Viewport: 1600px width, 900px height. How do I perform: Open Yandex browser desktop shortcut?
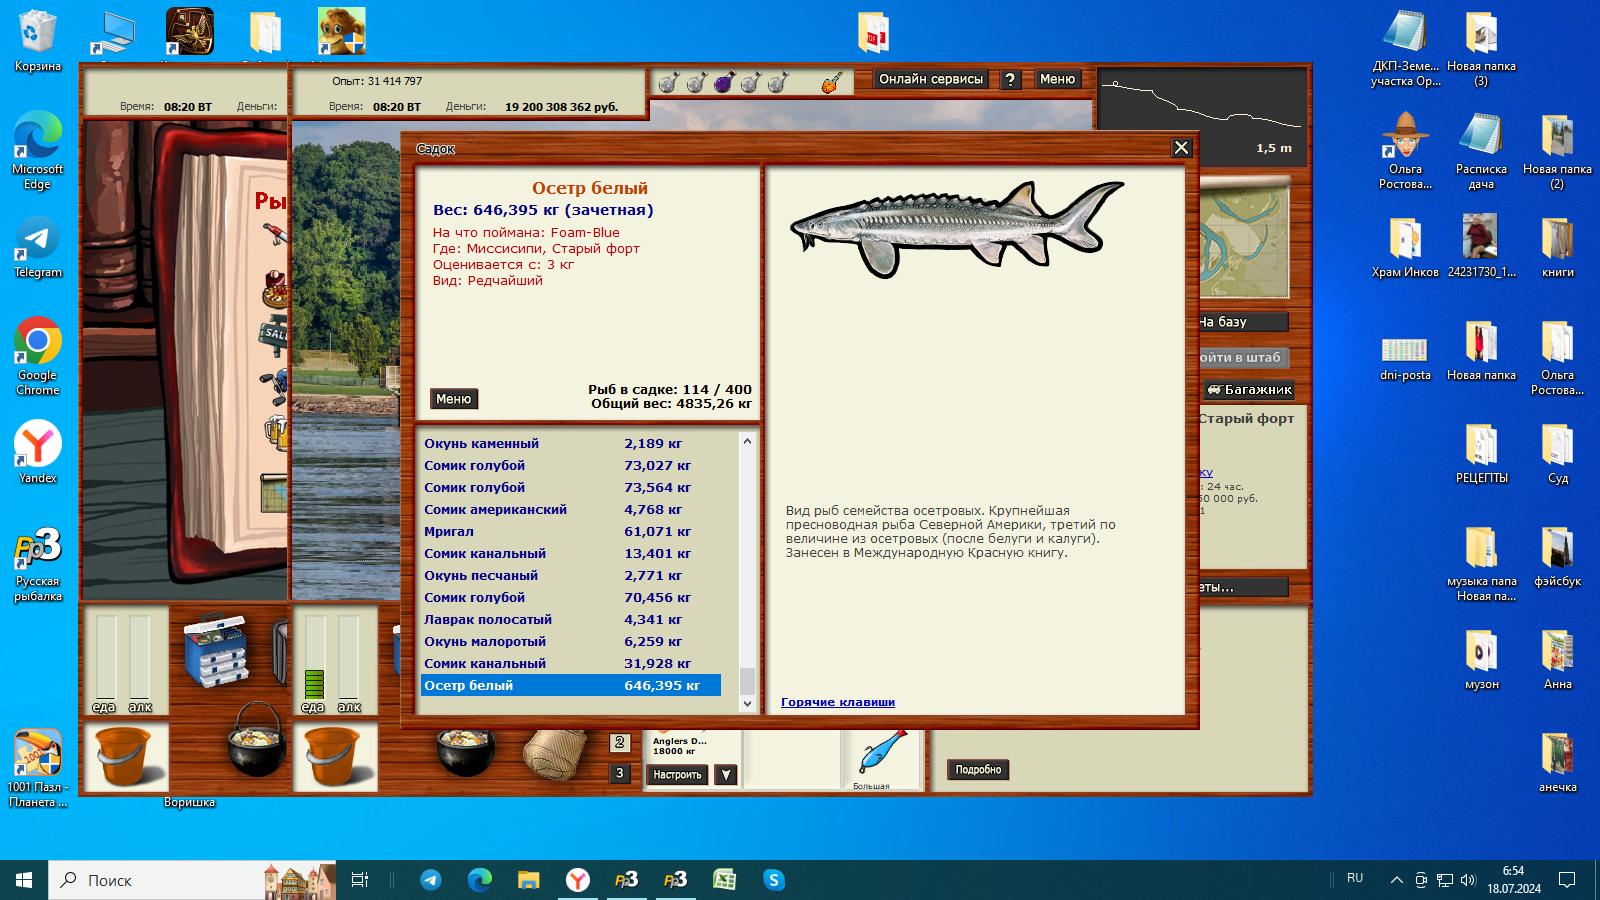[x=38, y=452]
